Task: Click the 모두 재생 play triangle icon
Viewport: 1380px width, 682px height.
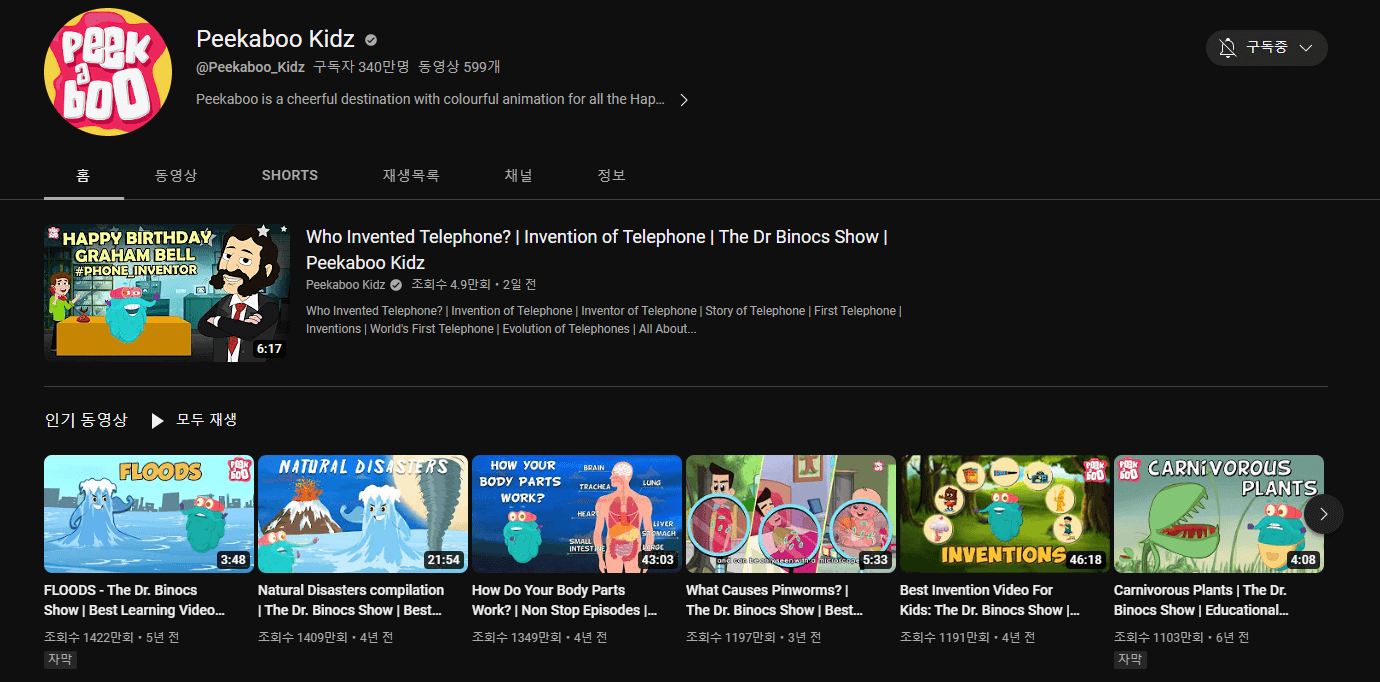Action: (x=157, y=421)
